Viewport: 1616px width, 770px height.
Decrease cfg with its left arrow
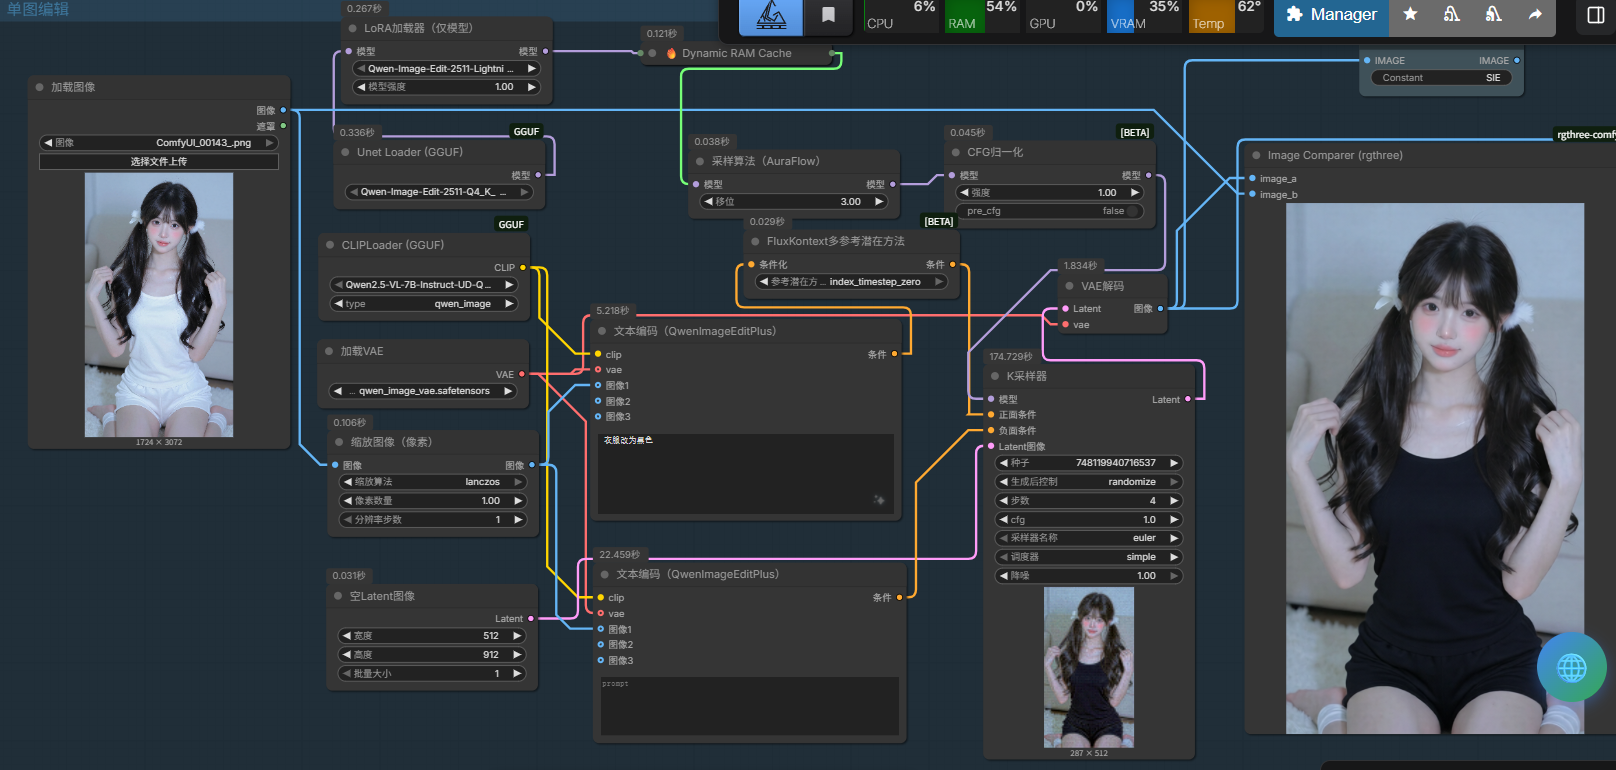[1004, 520]
